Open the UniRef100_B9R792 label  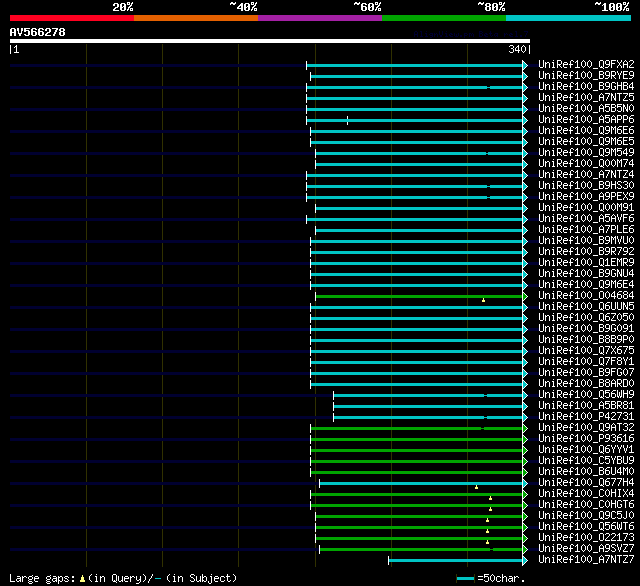click(586, 252)
